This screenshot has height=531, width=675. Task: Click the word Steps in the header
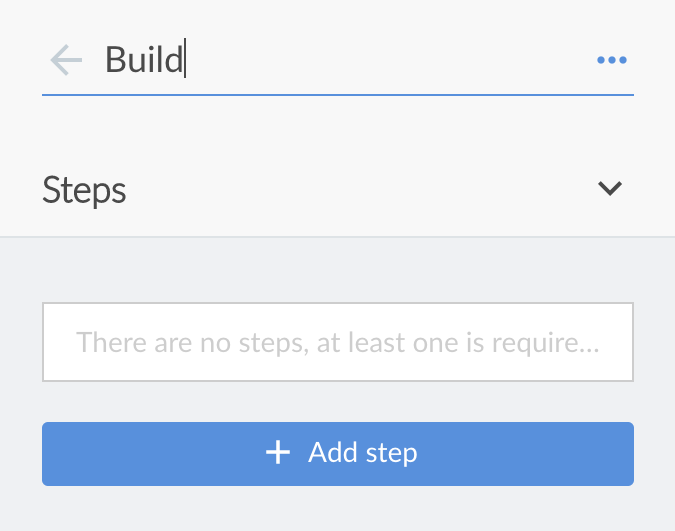[x=85, y=189]
